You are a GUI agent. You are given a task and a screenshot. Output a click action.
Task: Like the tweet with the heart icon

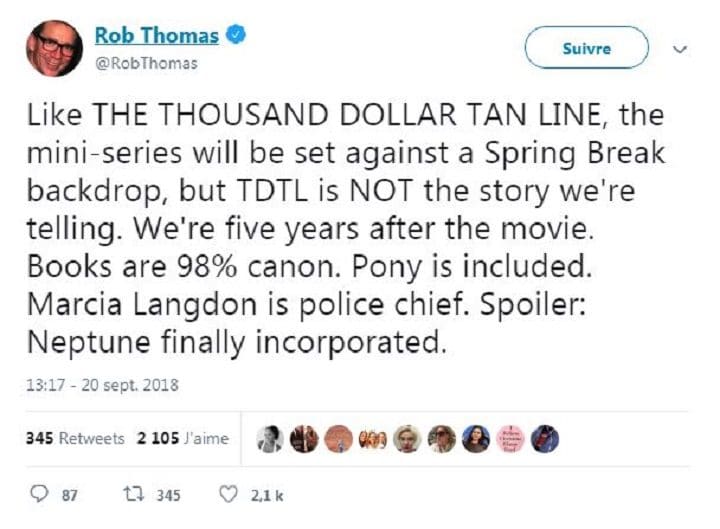click(229, 494)
